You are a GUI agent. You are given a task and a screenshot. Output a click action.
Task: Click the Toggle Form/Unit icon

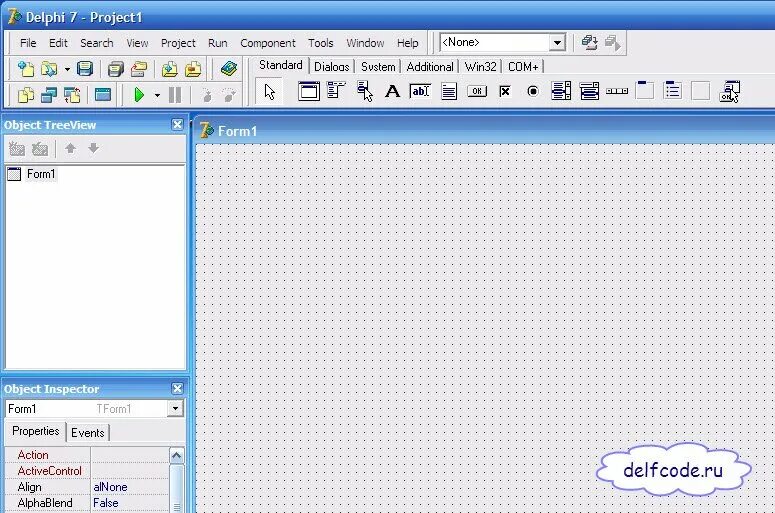pyautogui.click(x=72, y=94)
